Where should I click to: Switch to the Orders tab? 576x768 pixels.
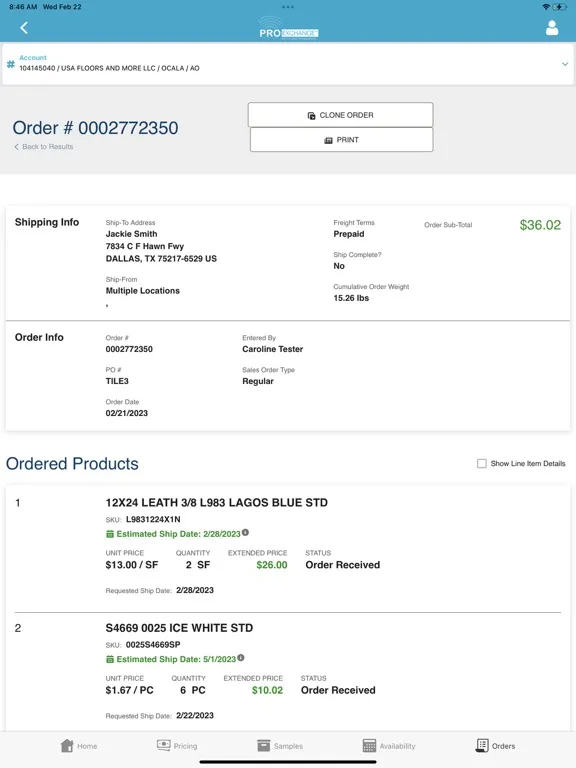495,745
